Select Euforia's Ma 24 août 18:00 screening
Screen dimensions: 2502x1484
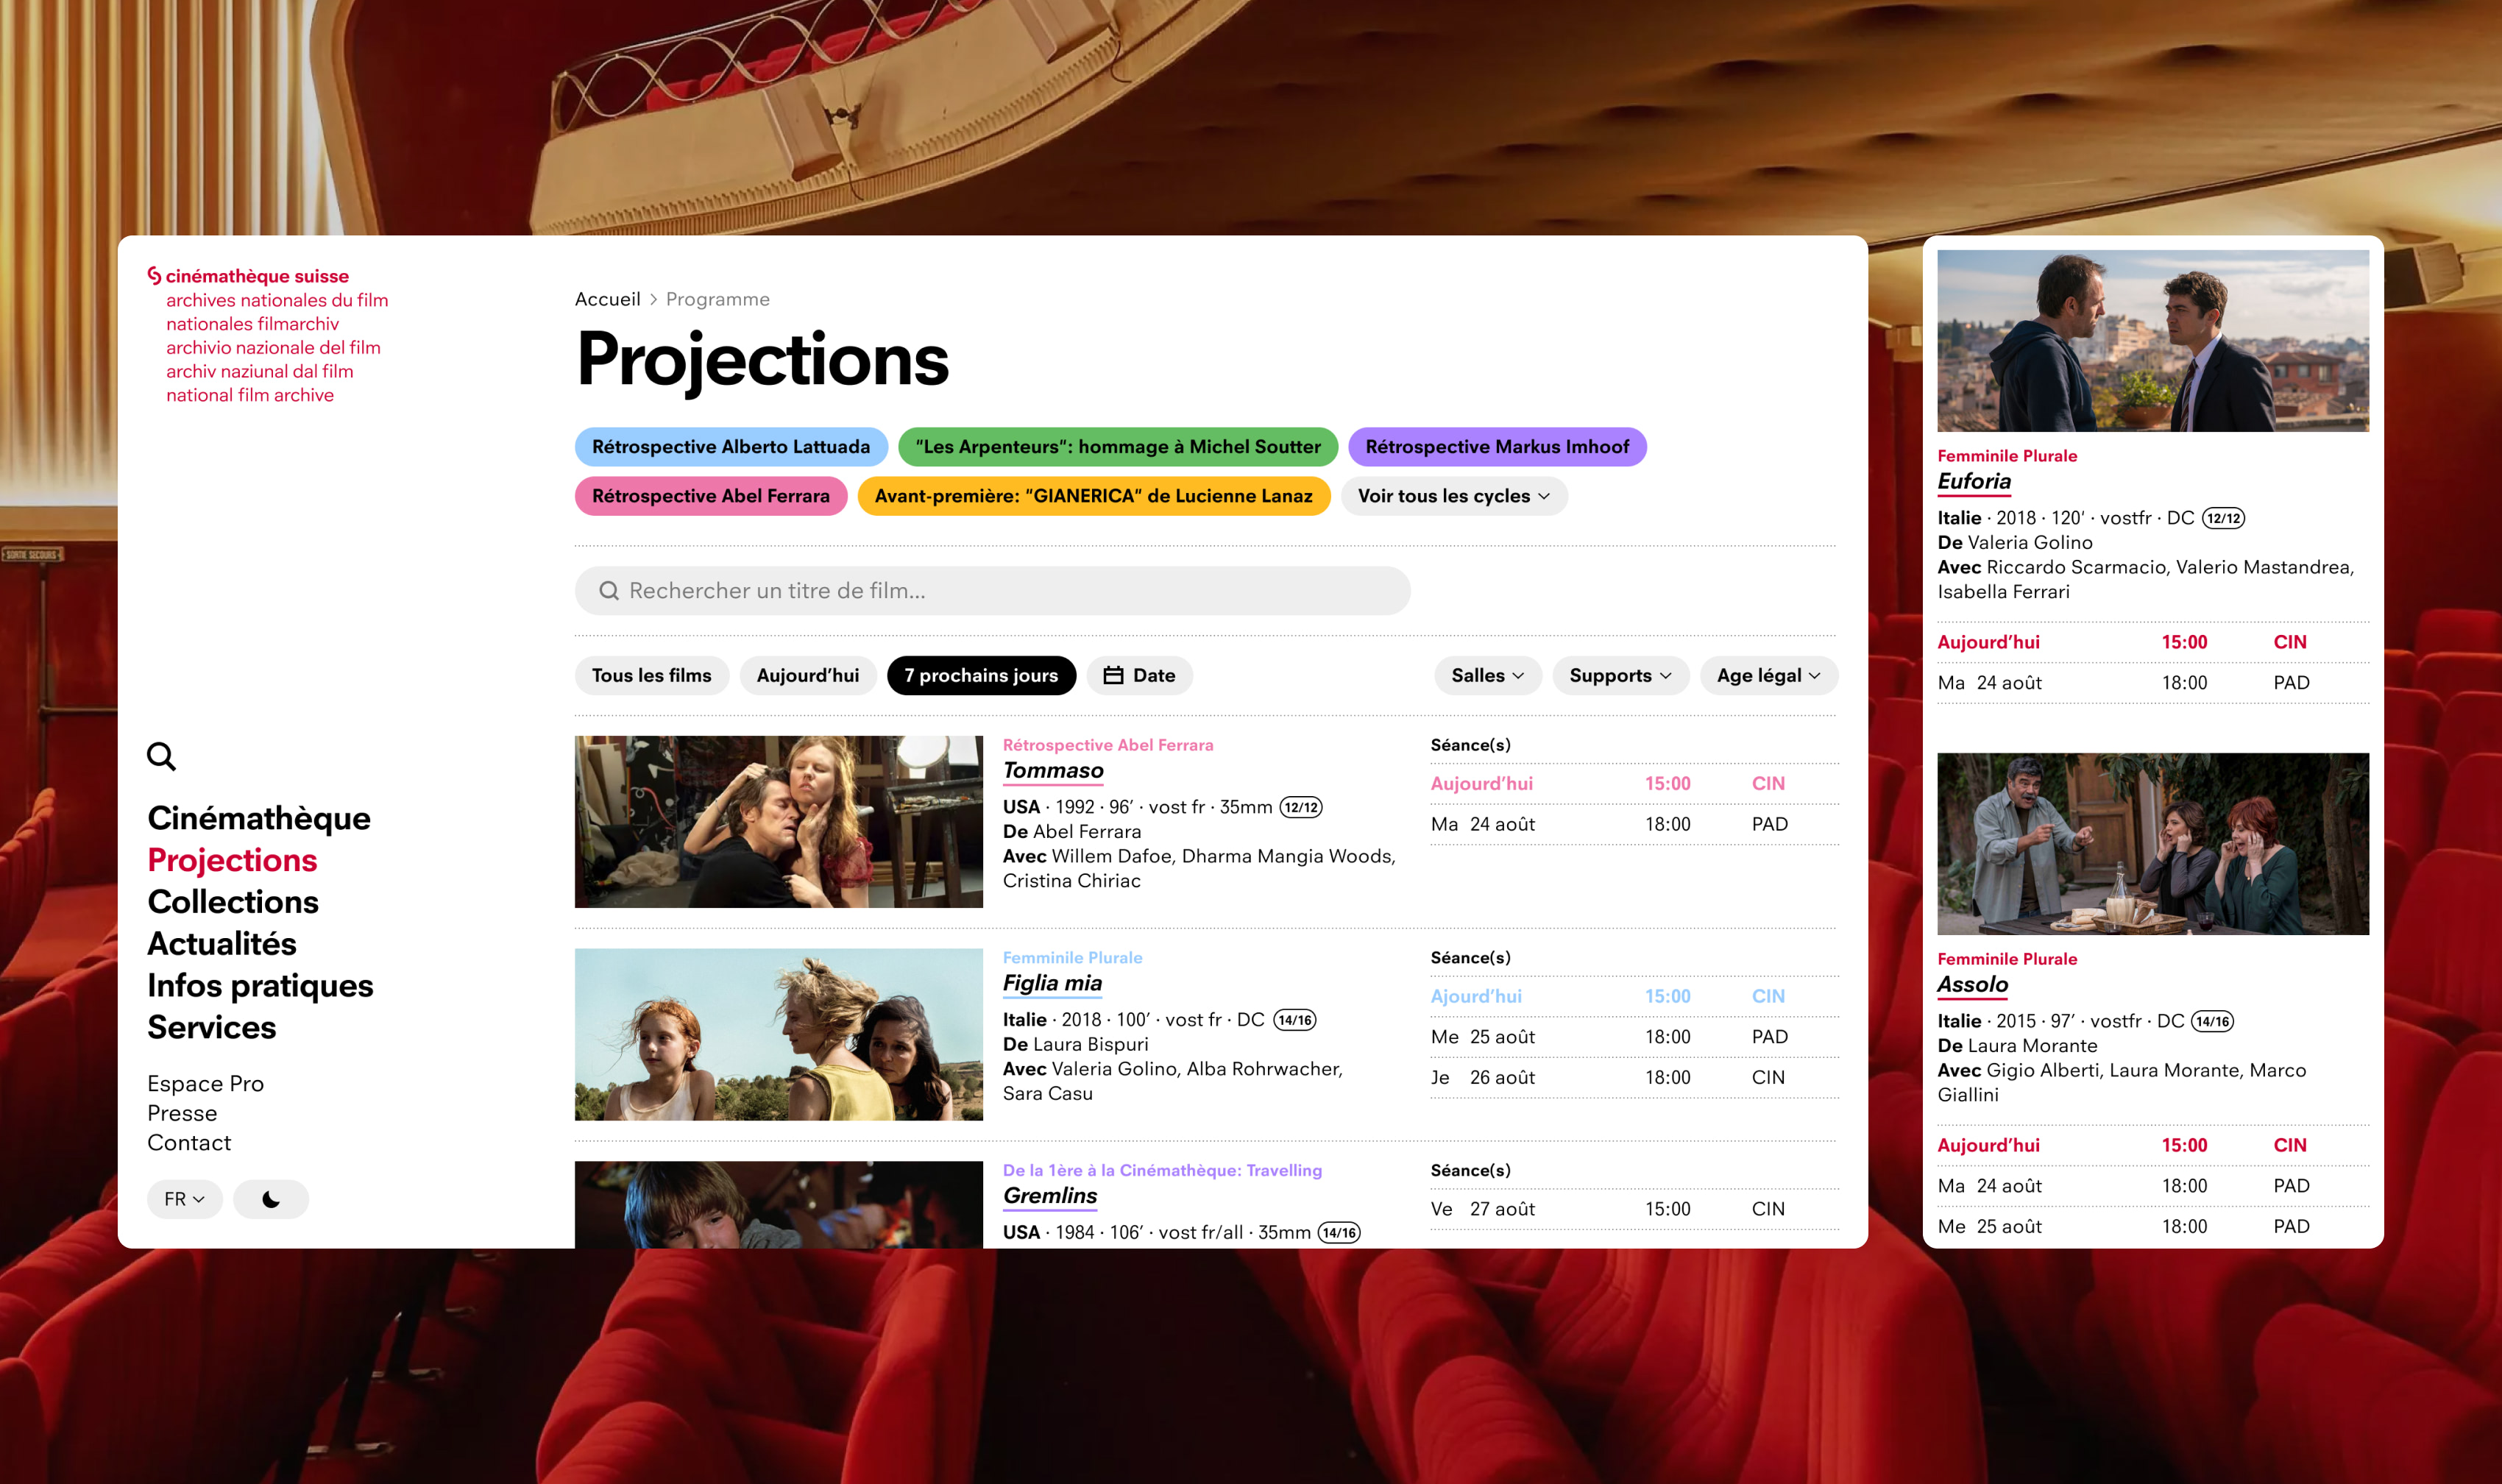click(x=2152, y=683)
